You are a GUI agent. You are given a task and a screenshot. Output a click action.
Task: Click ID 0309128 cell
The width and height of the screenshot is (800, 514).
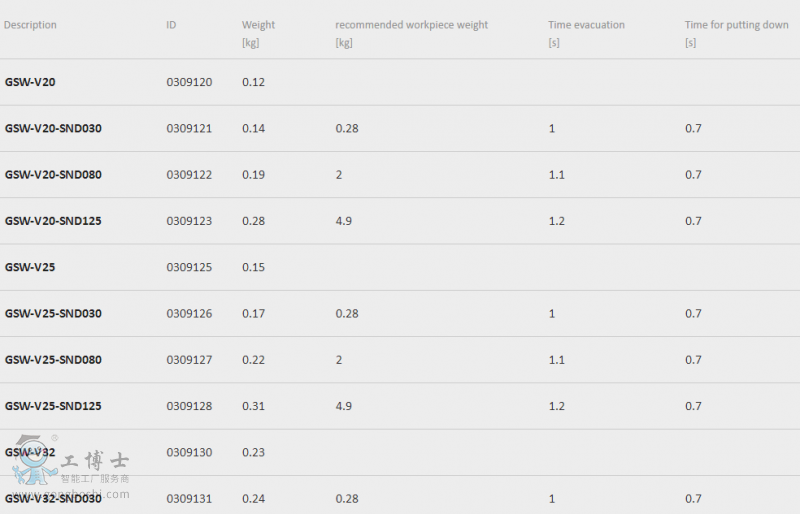tap(189, 406)
